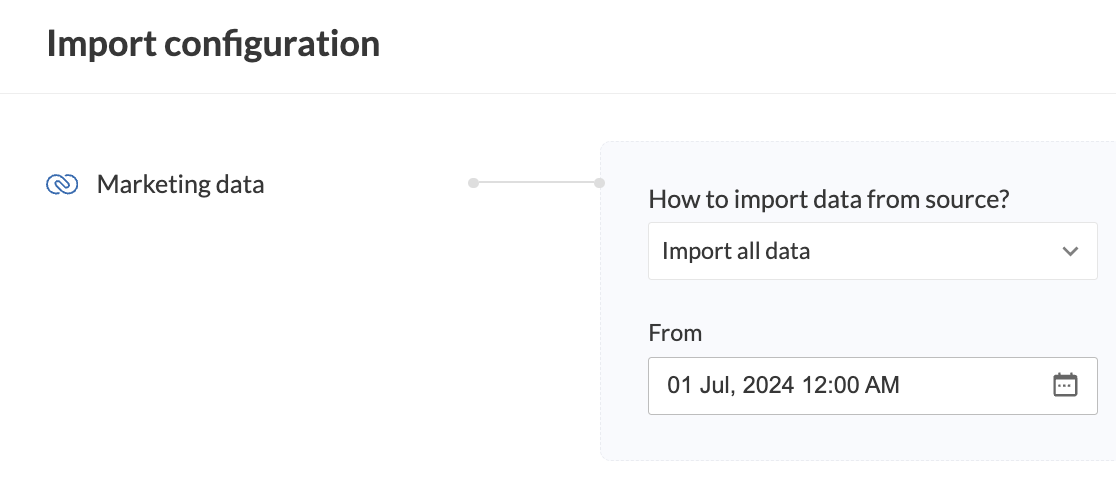Click connector's left endpoint dot
This screenshot has width=1116, height=486.
(473, 183)
